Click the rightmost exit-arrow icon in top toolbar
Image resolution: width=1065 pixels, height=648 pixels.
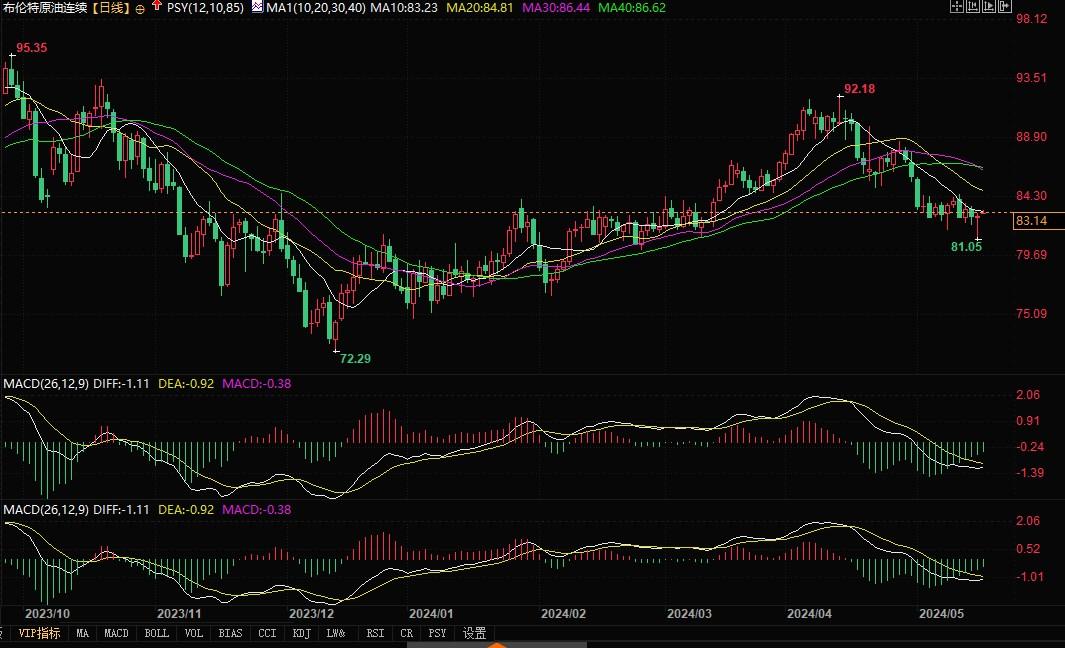pos(1005,6)
